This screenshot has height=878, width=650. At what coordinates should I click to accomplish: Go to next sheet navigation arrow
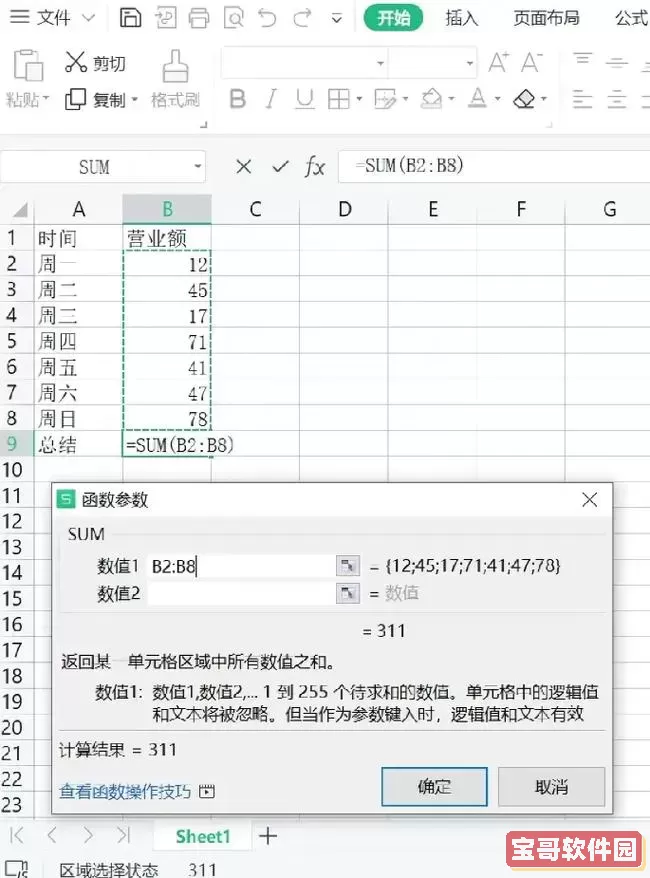(x=88, y=836)
